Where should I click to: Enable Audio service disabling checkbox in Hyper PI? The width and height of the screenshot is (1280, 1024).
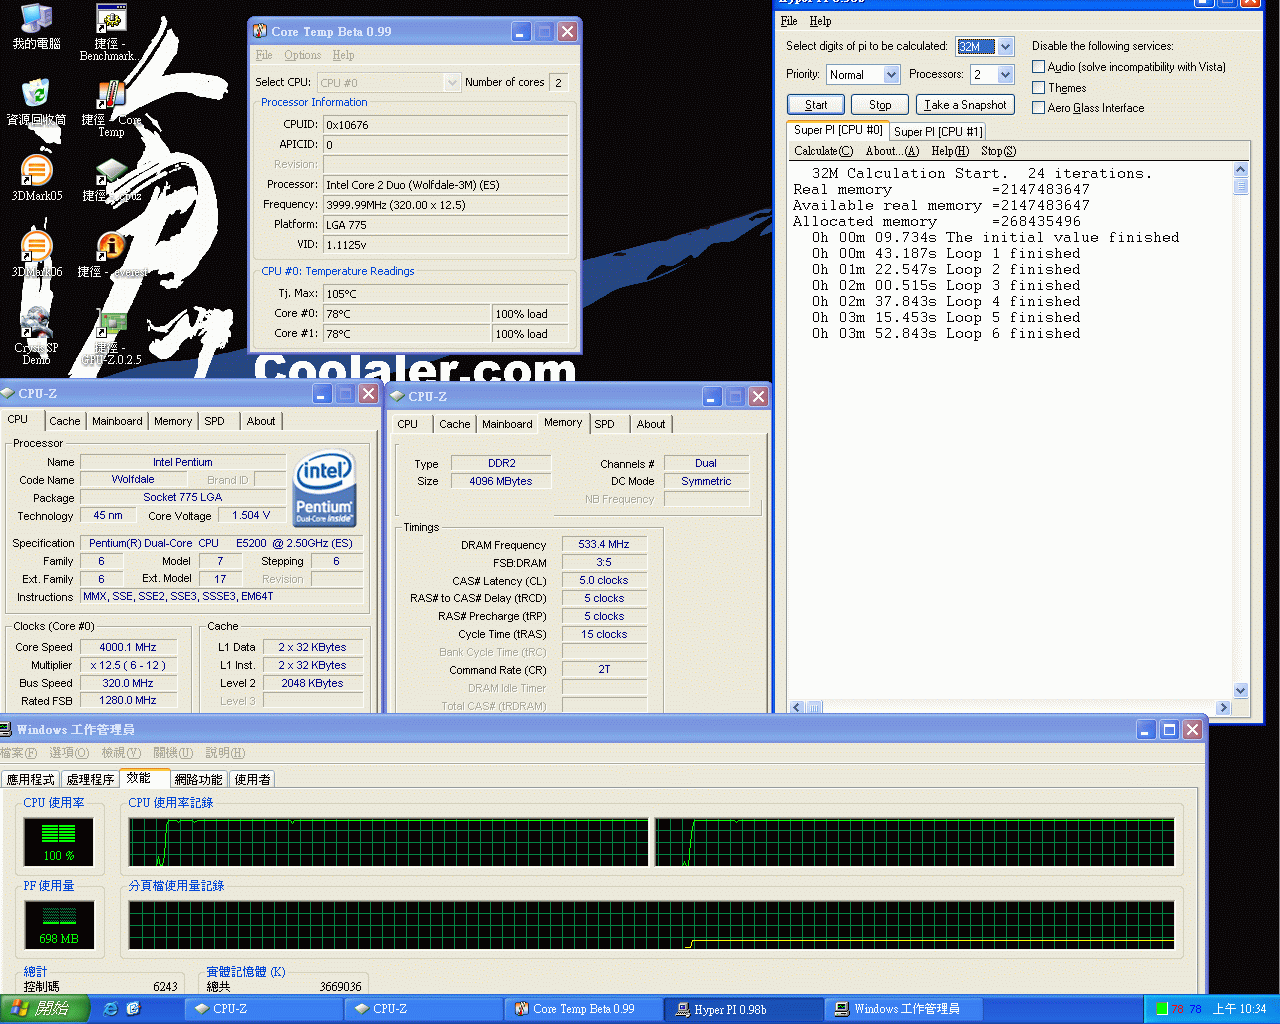pyautogui.click(x=1039, y=67)
